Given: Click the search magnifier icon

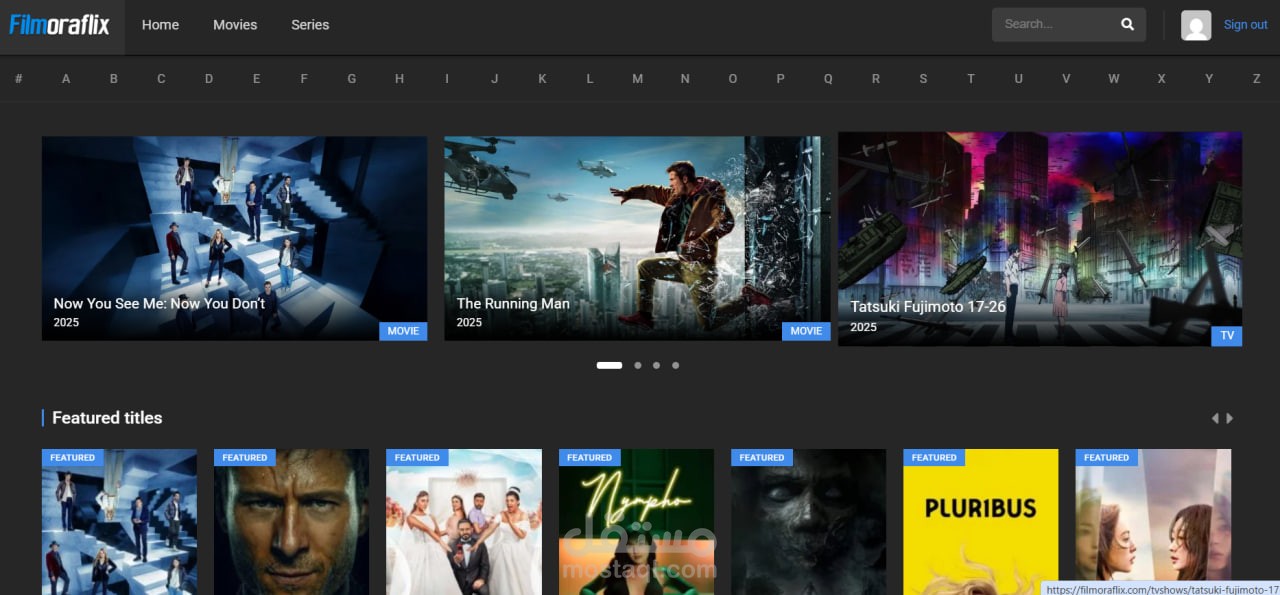Looking at the screenshot, I should (x=1127, y=24).
